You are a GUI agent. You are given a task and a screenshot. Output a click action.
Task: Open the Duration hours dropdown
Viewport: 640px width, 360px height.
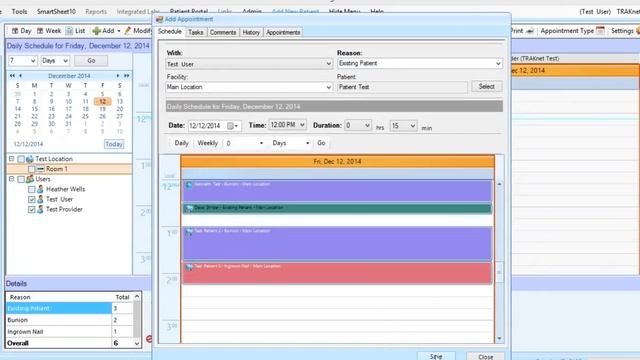coord(367,125)
